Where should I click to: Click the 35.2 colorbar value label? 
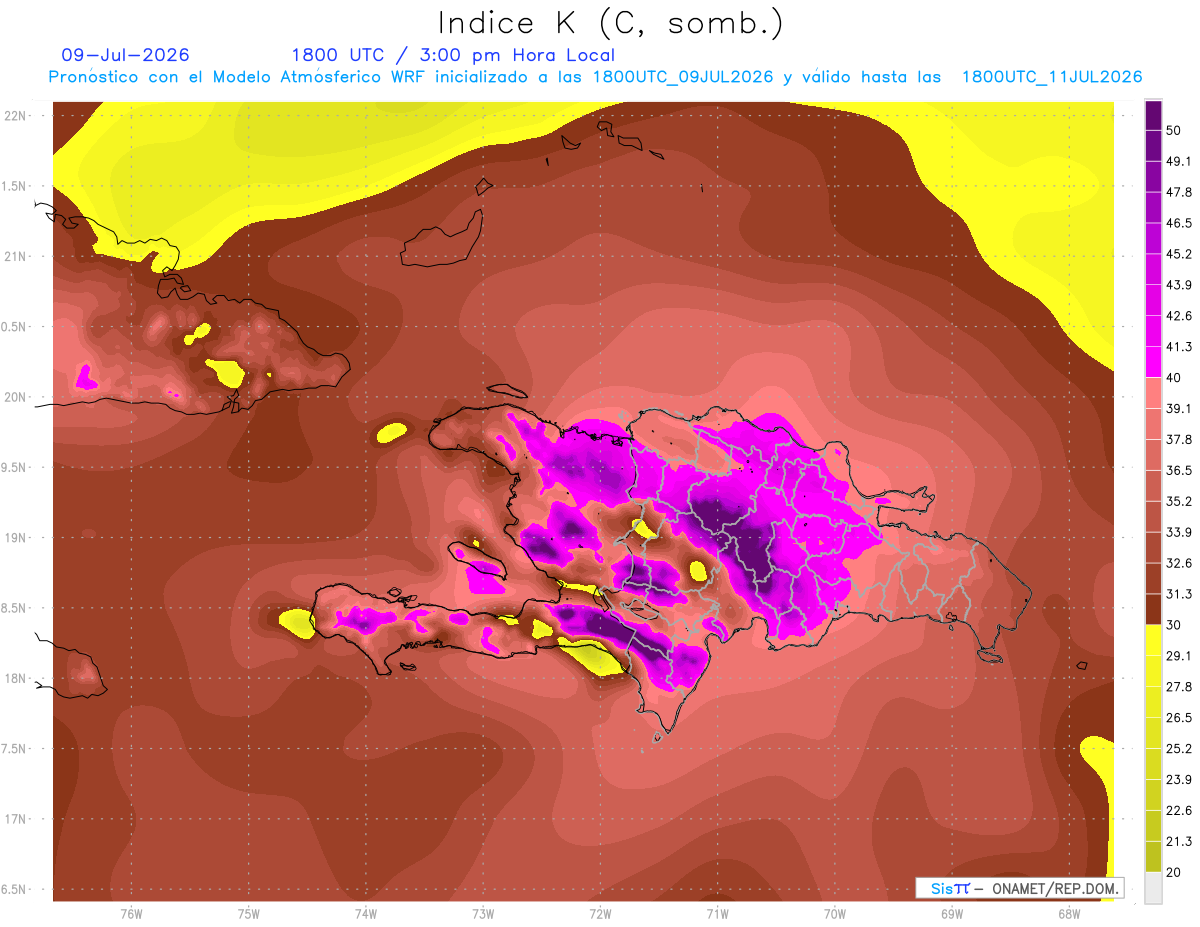point(1180,501)
